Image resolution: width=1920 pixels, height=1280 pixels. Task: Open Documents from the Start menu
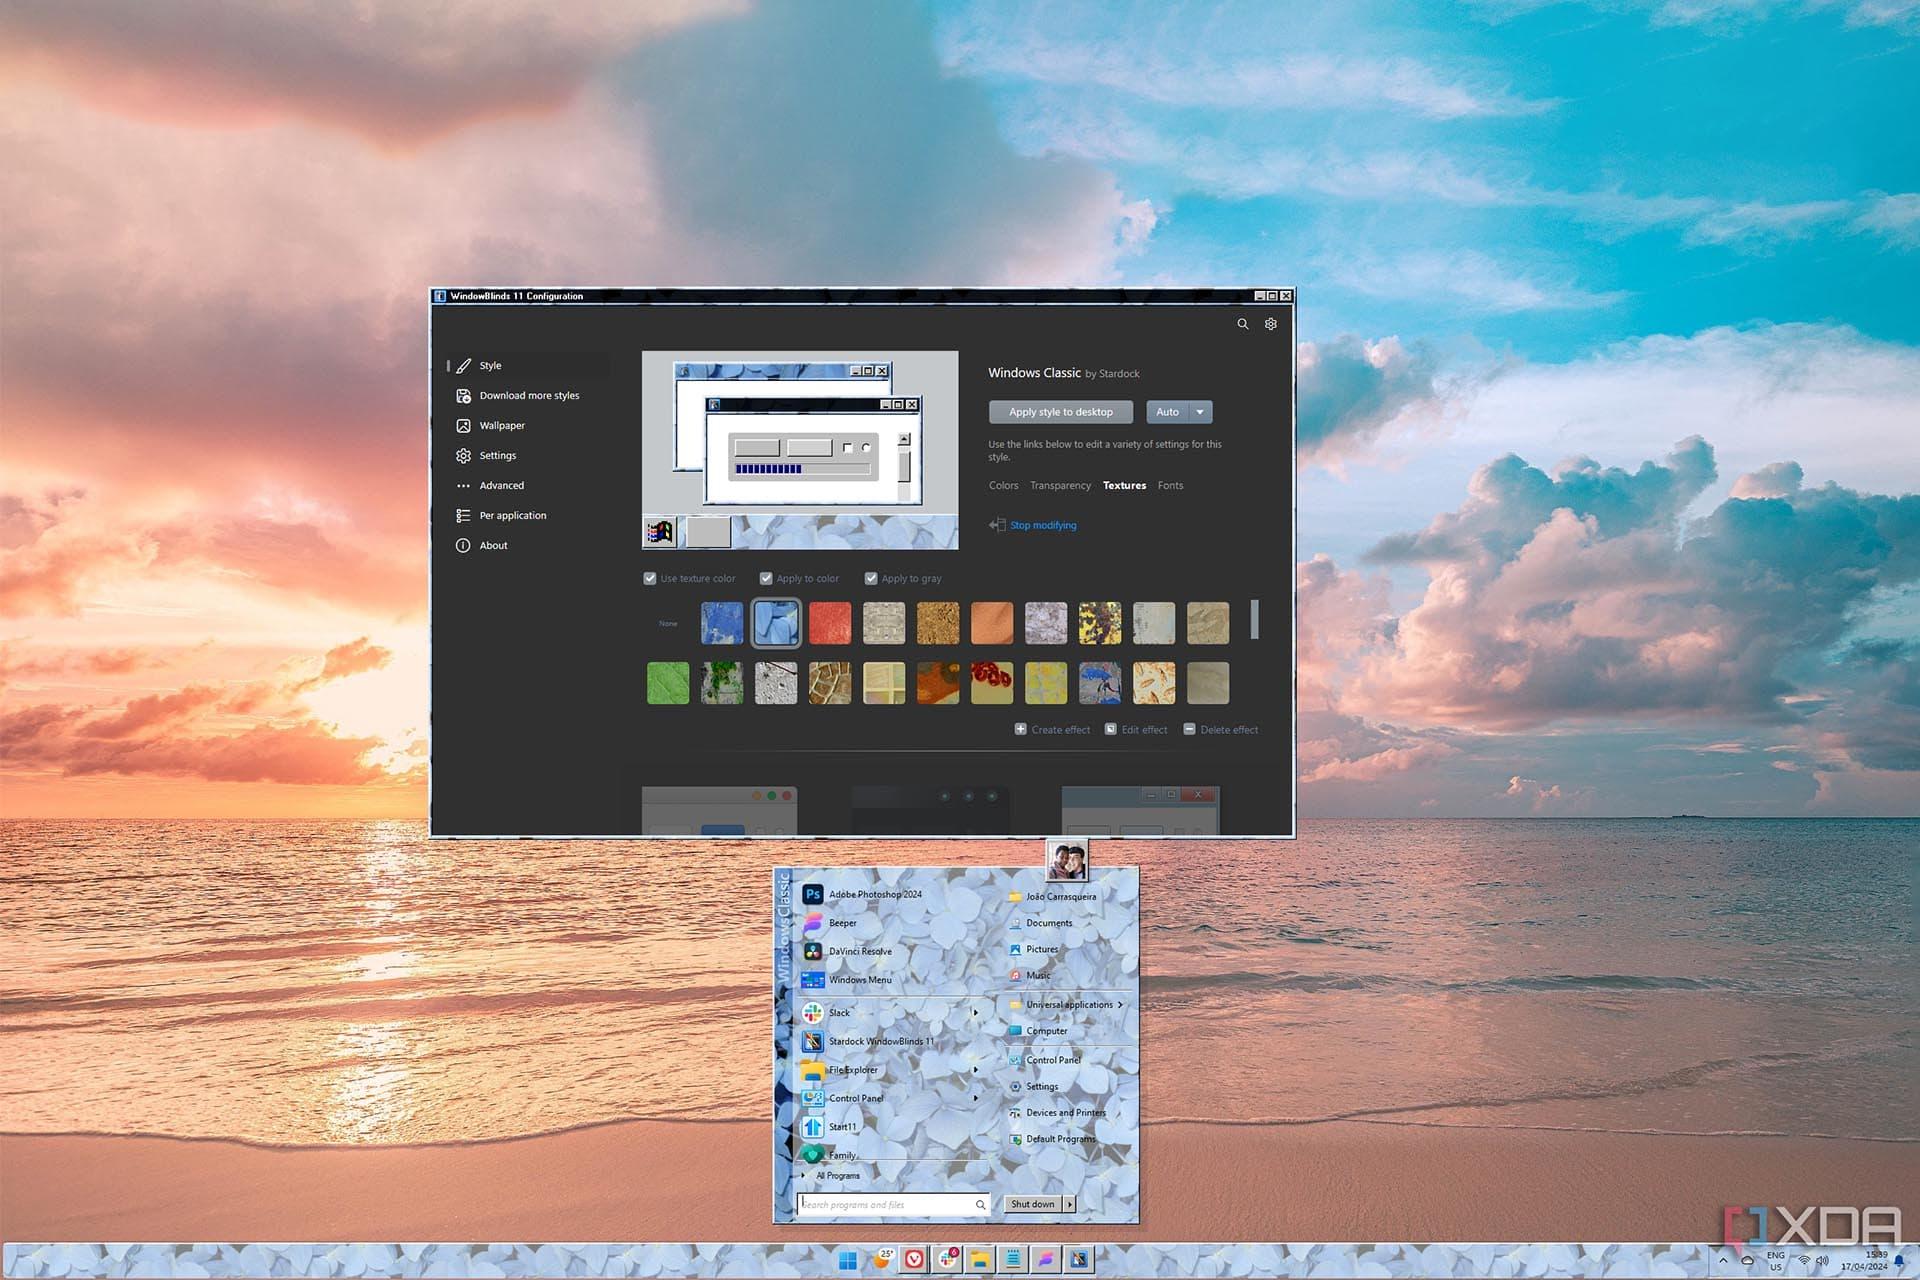coord(1049,923)
